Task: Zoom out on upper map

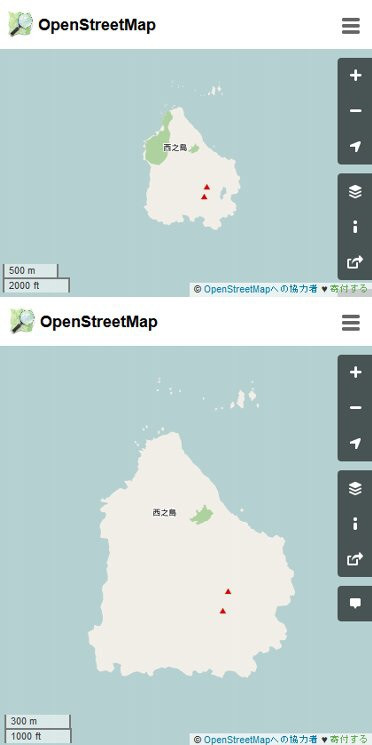Action: pyautogui.click(x=355, y=111)
